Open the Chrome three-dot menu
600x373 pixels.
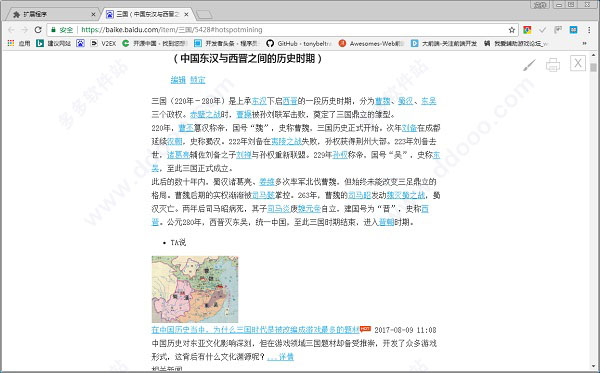coord(589,30)
